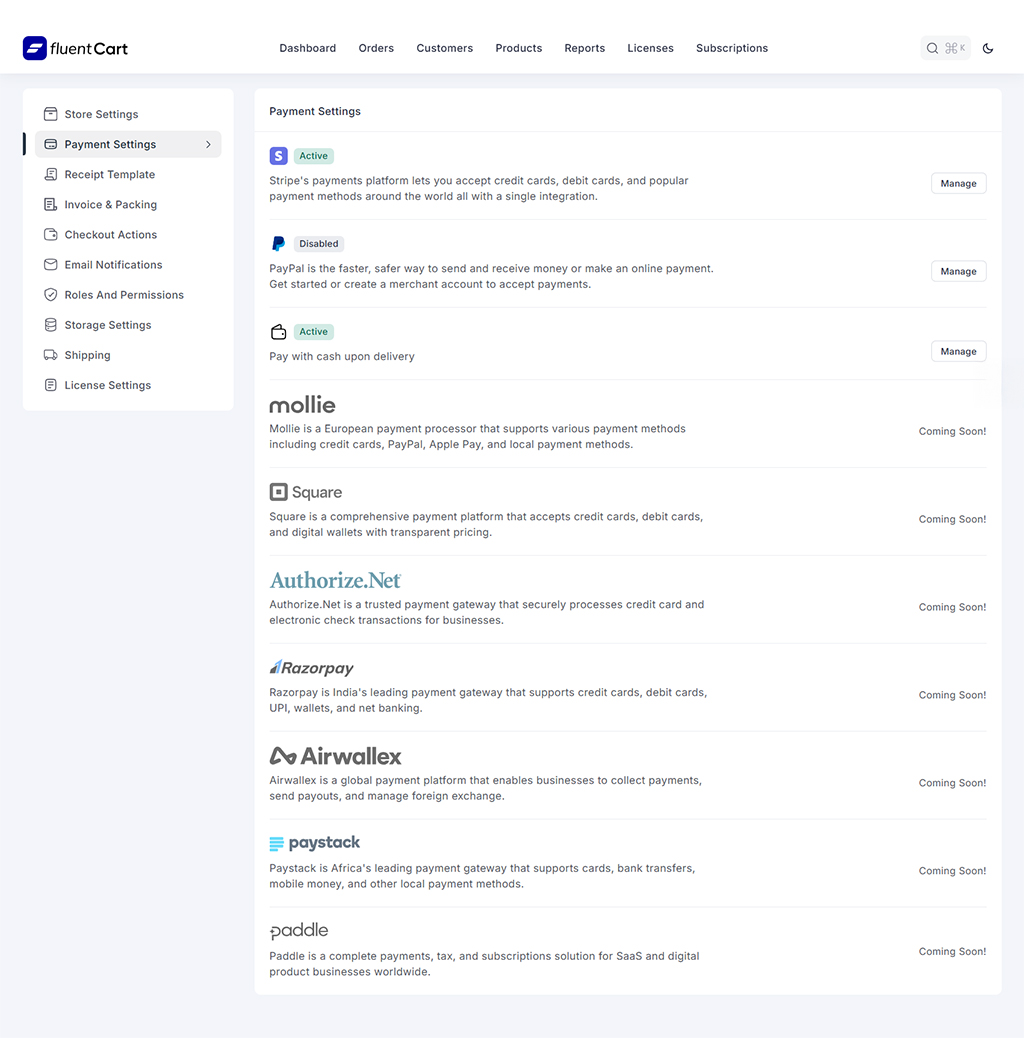Click the Payment Settings card icon
Image resolution: width=1024 pixels, height=1038 pixels.
pyautogui.click(x=50, y=144)
